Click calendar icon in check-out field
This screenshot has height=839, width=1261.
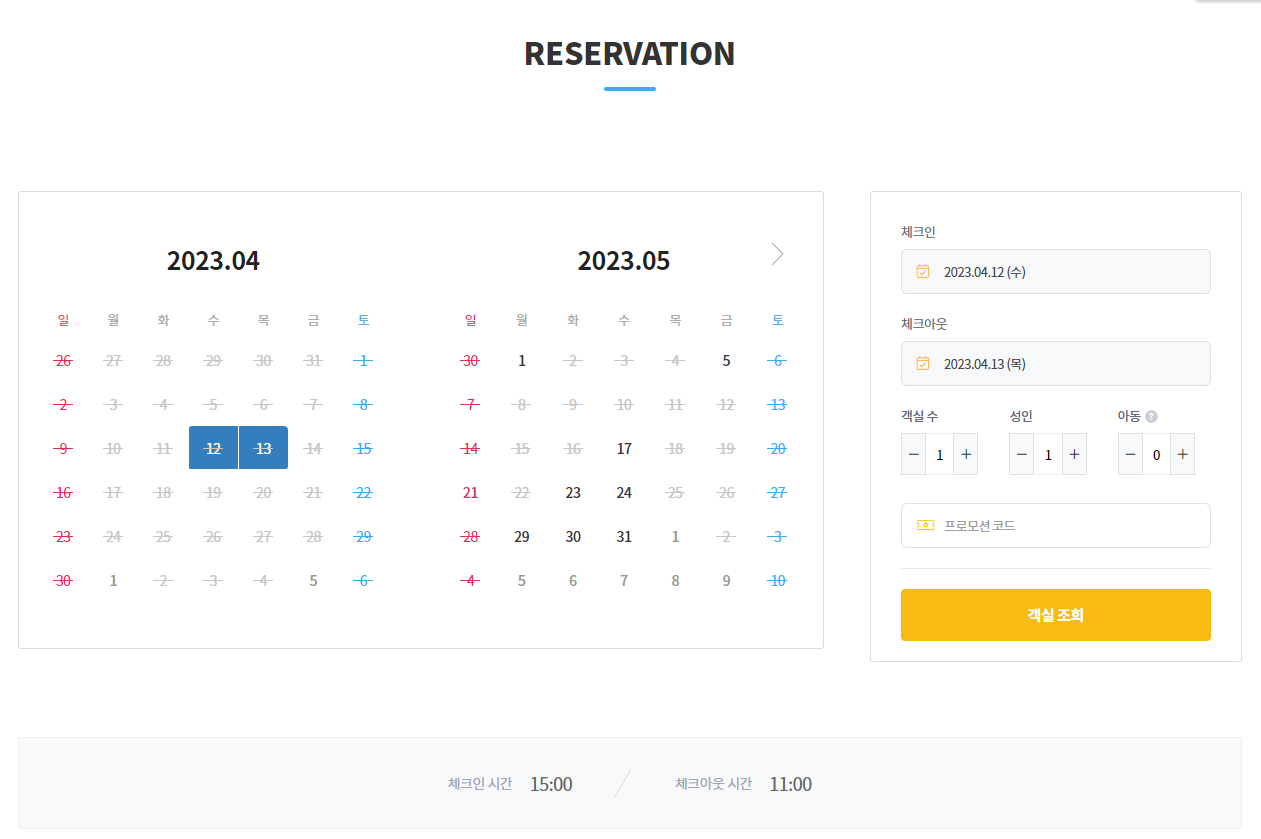click(923, 363)
